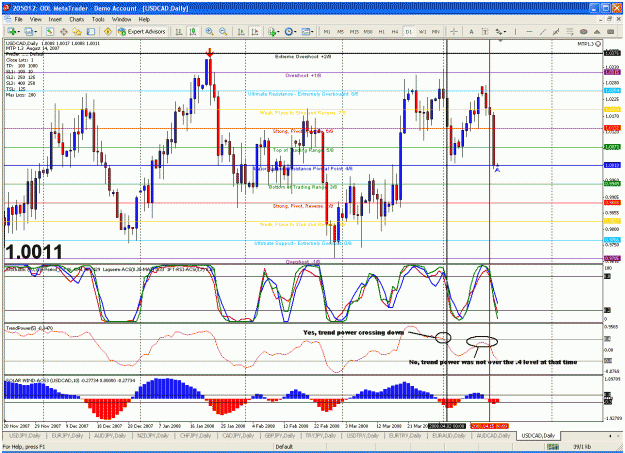Select the Equidistant Channel tool
Screen dimensions: 625x453
coord(556,32)
